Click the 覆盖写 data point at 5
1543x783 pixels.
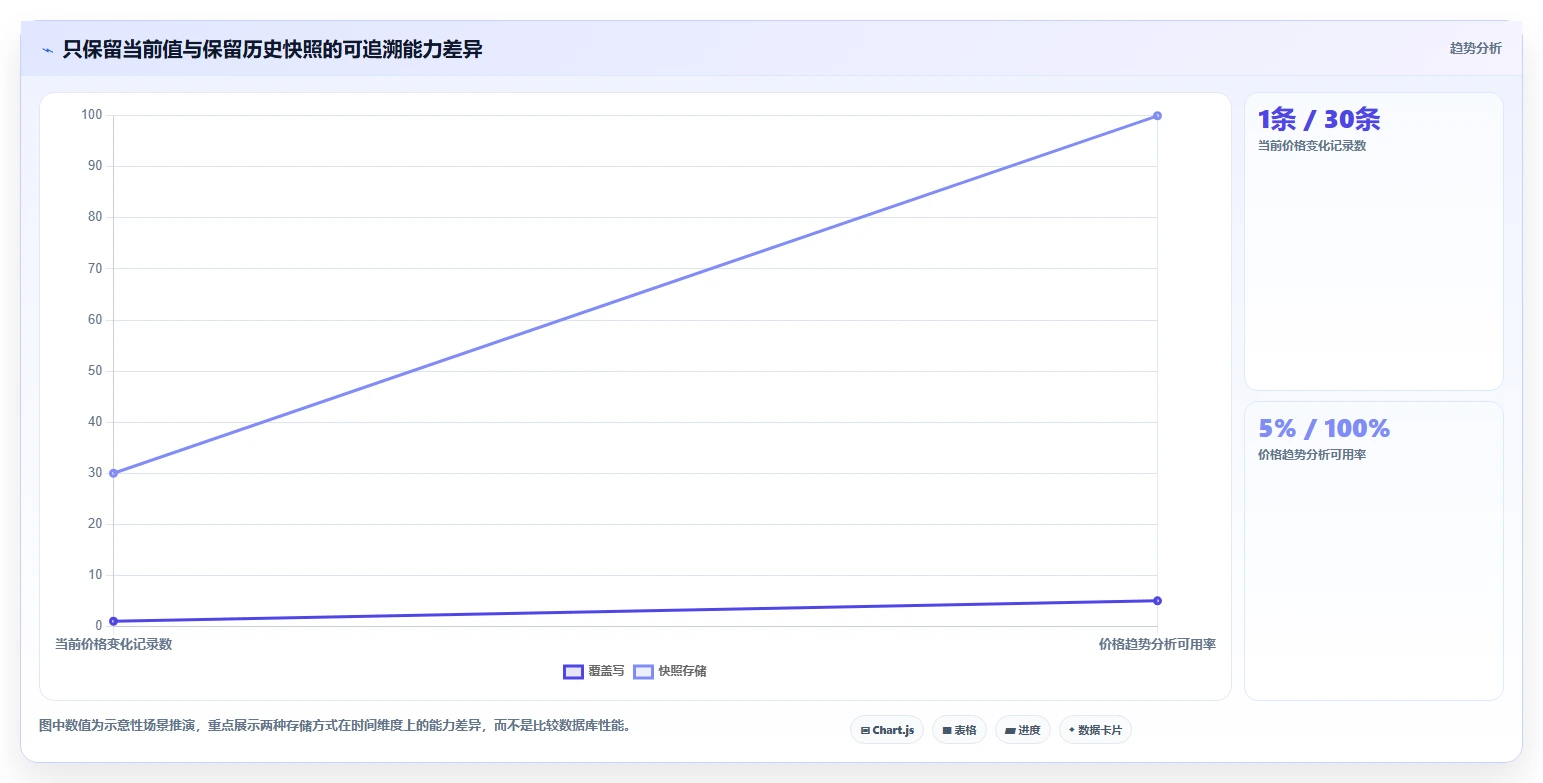click(1157, 600)
